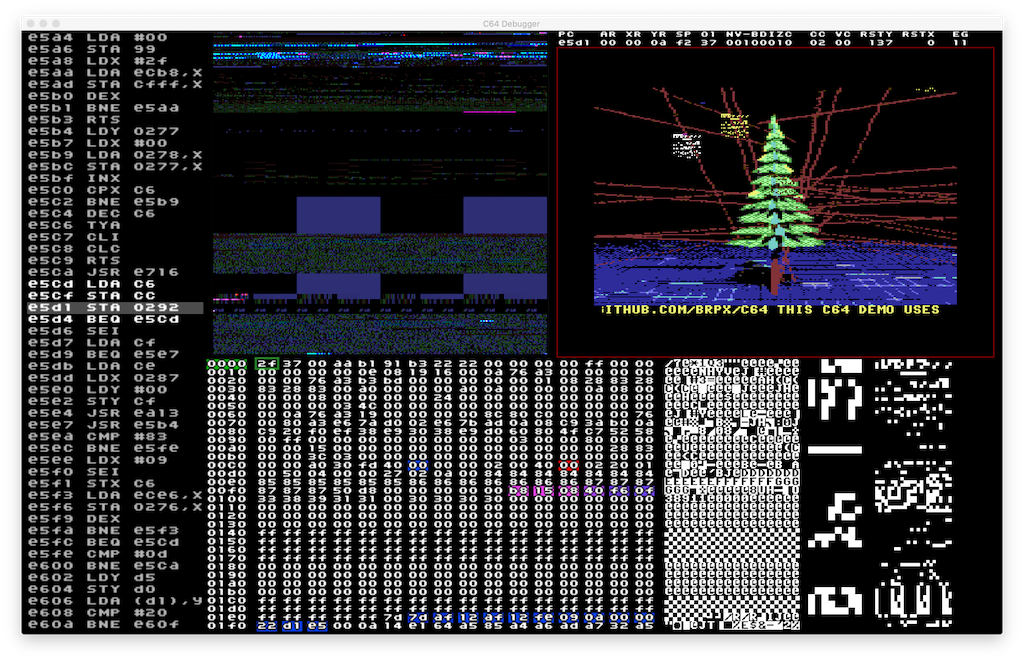Click the RSTY counter value 137
Image resolution: width=1024 pixels, height=661 pixels.
pyautogui.click(x=884, y=43)
